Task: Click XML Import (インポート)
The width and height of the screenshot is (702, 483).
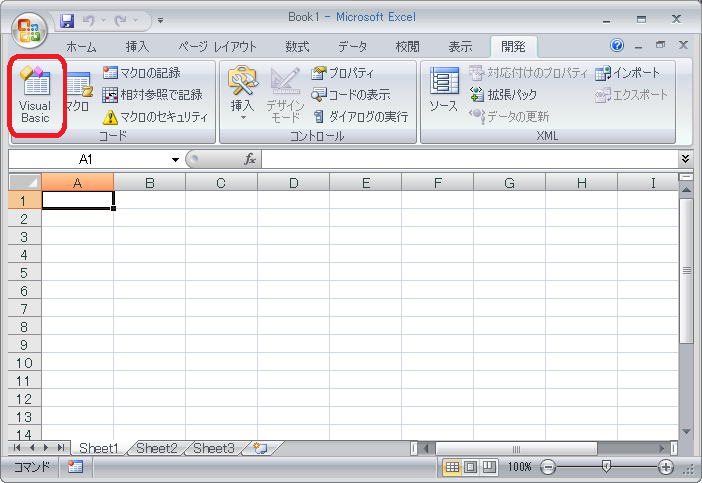Action: [x=627, y=73]
